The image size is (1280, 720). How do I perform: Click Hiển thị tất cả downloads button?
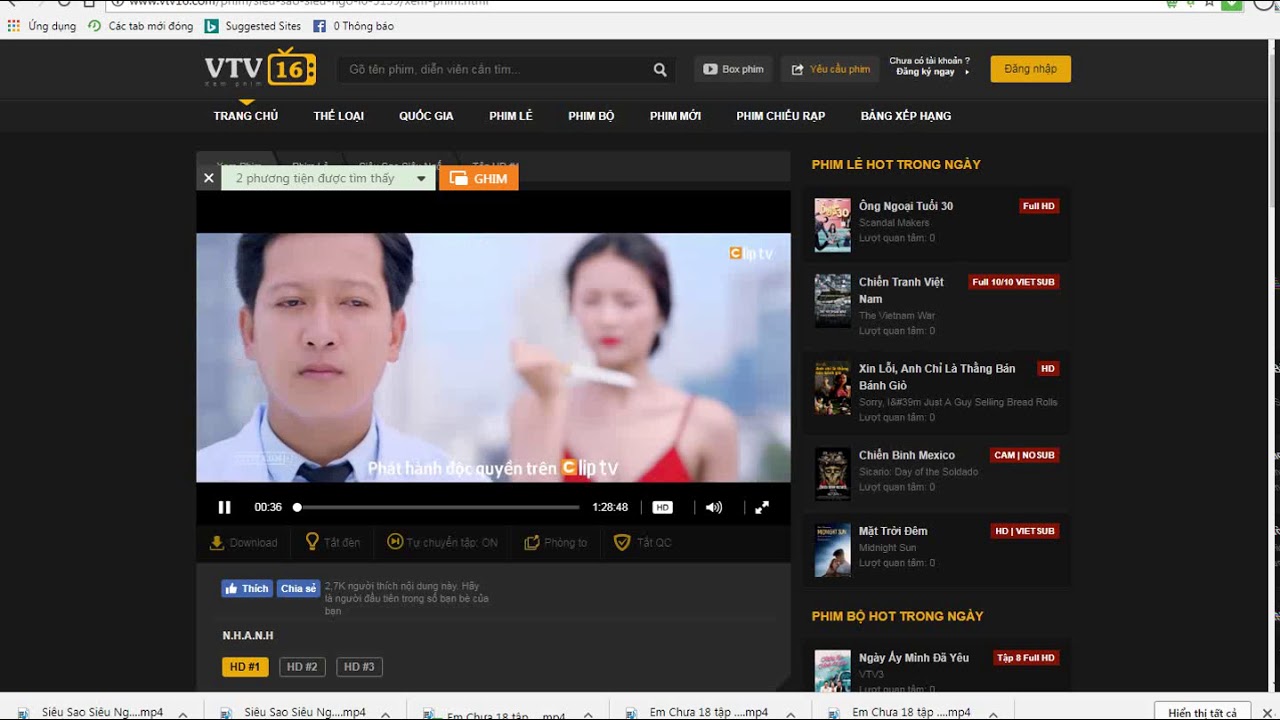click(x=1202, y=712)
